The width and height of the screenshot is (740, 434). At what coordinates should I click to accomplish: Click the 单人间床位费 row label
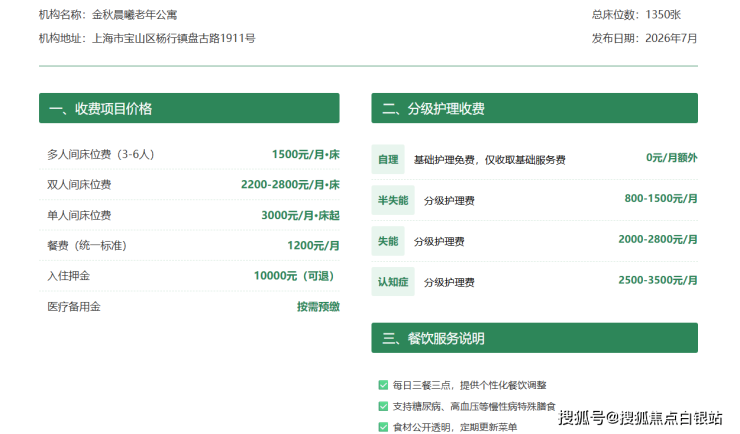79,215
